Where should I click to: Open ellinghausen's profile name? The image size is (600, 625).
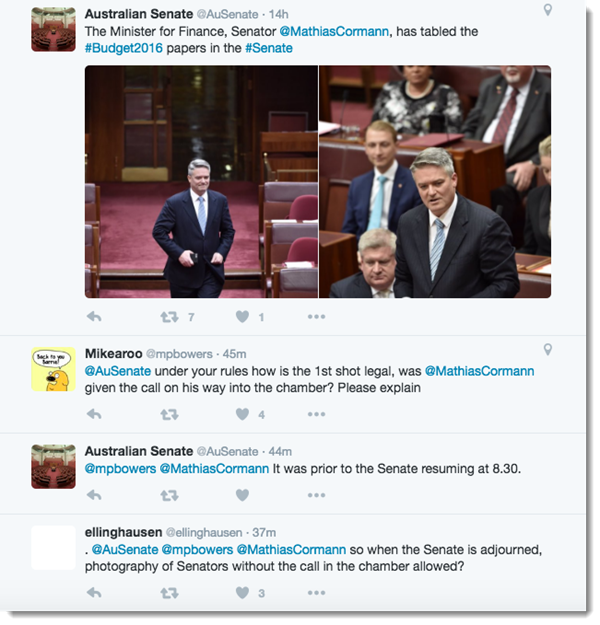tap(124, 533)
